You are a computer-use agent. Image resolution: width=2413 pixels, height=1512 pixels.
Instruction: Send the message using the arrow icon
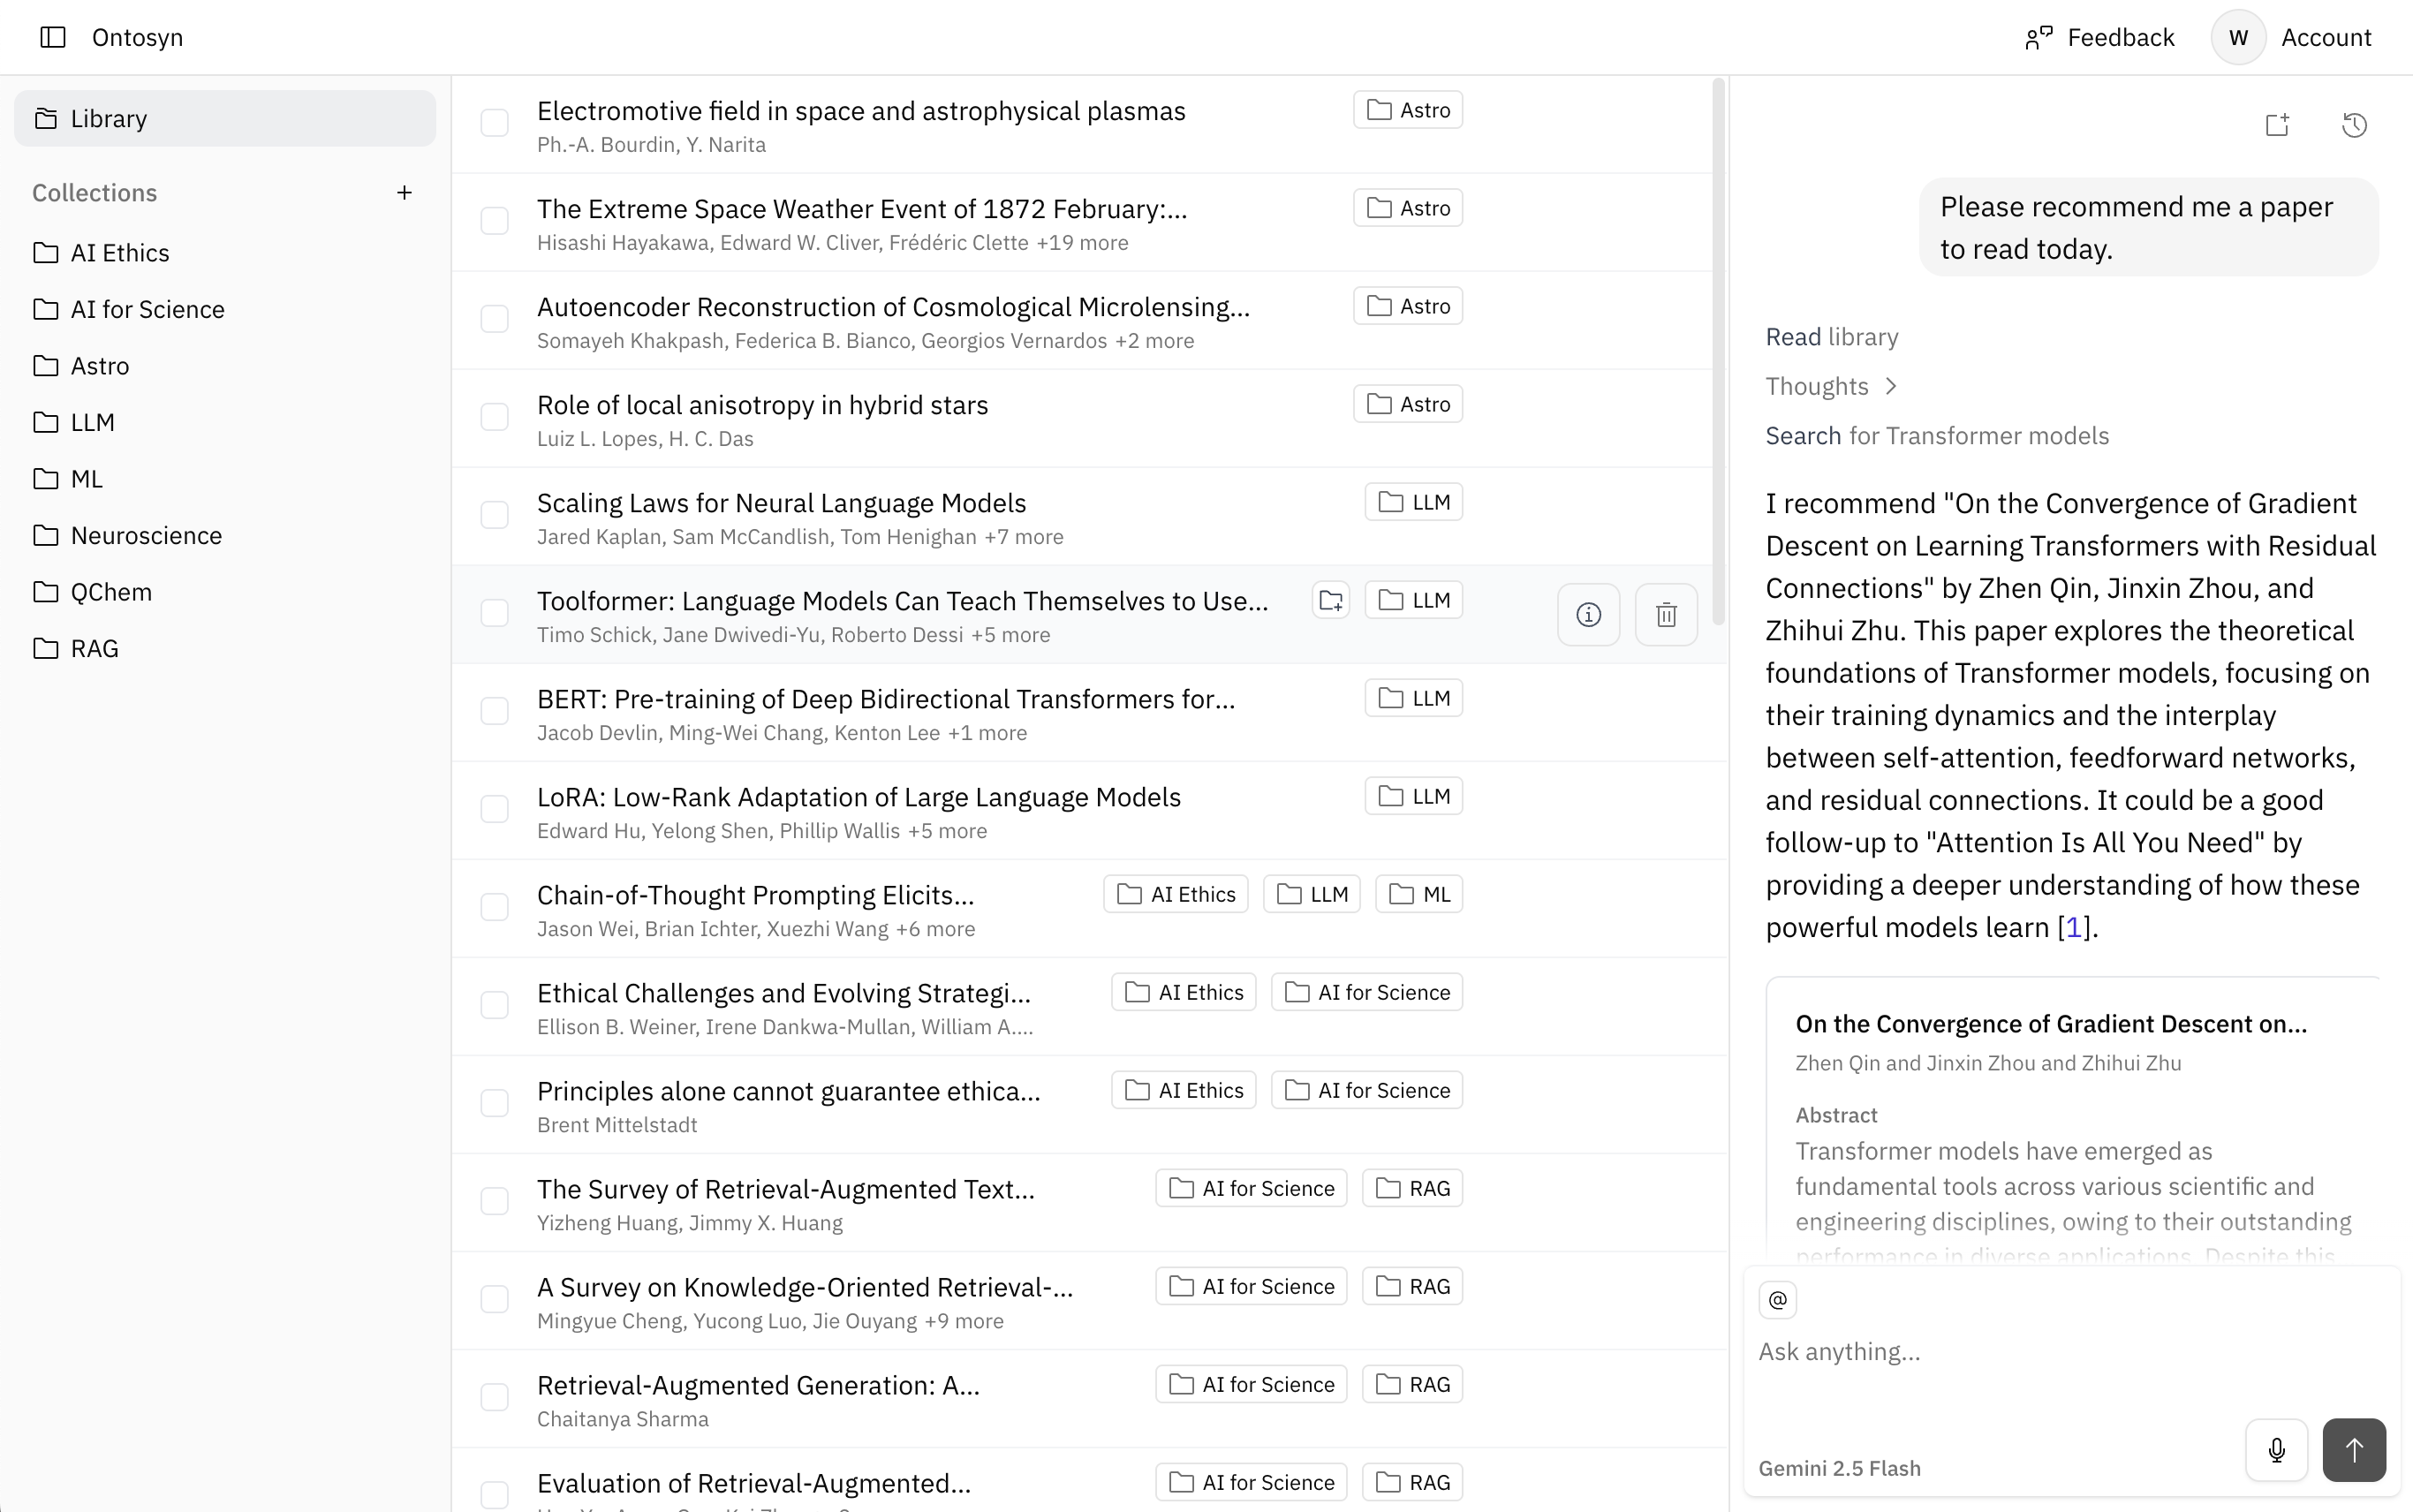click(x=2355, y=1449)
